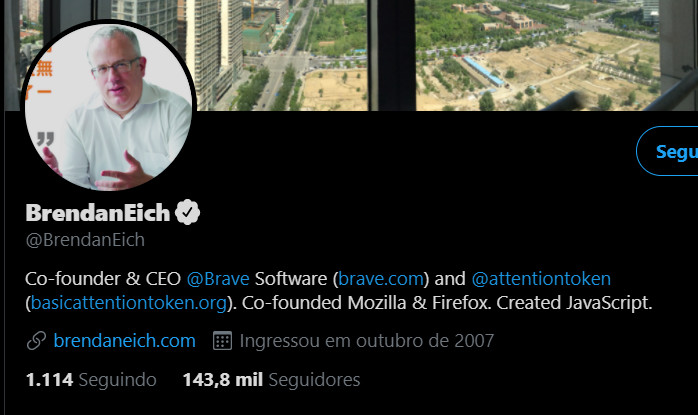Screen dimensions: 698x415
Task: Open the circular profile photo
Action: pos(108,107)
